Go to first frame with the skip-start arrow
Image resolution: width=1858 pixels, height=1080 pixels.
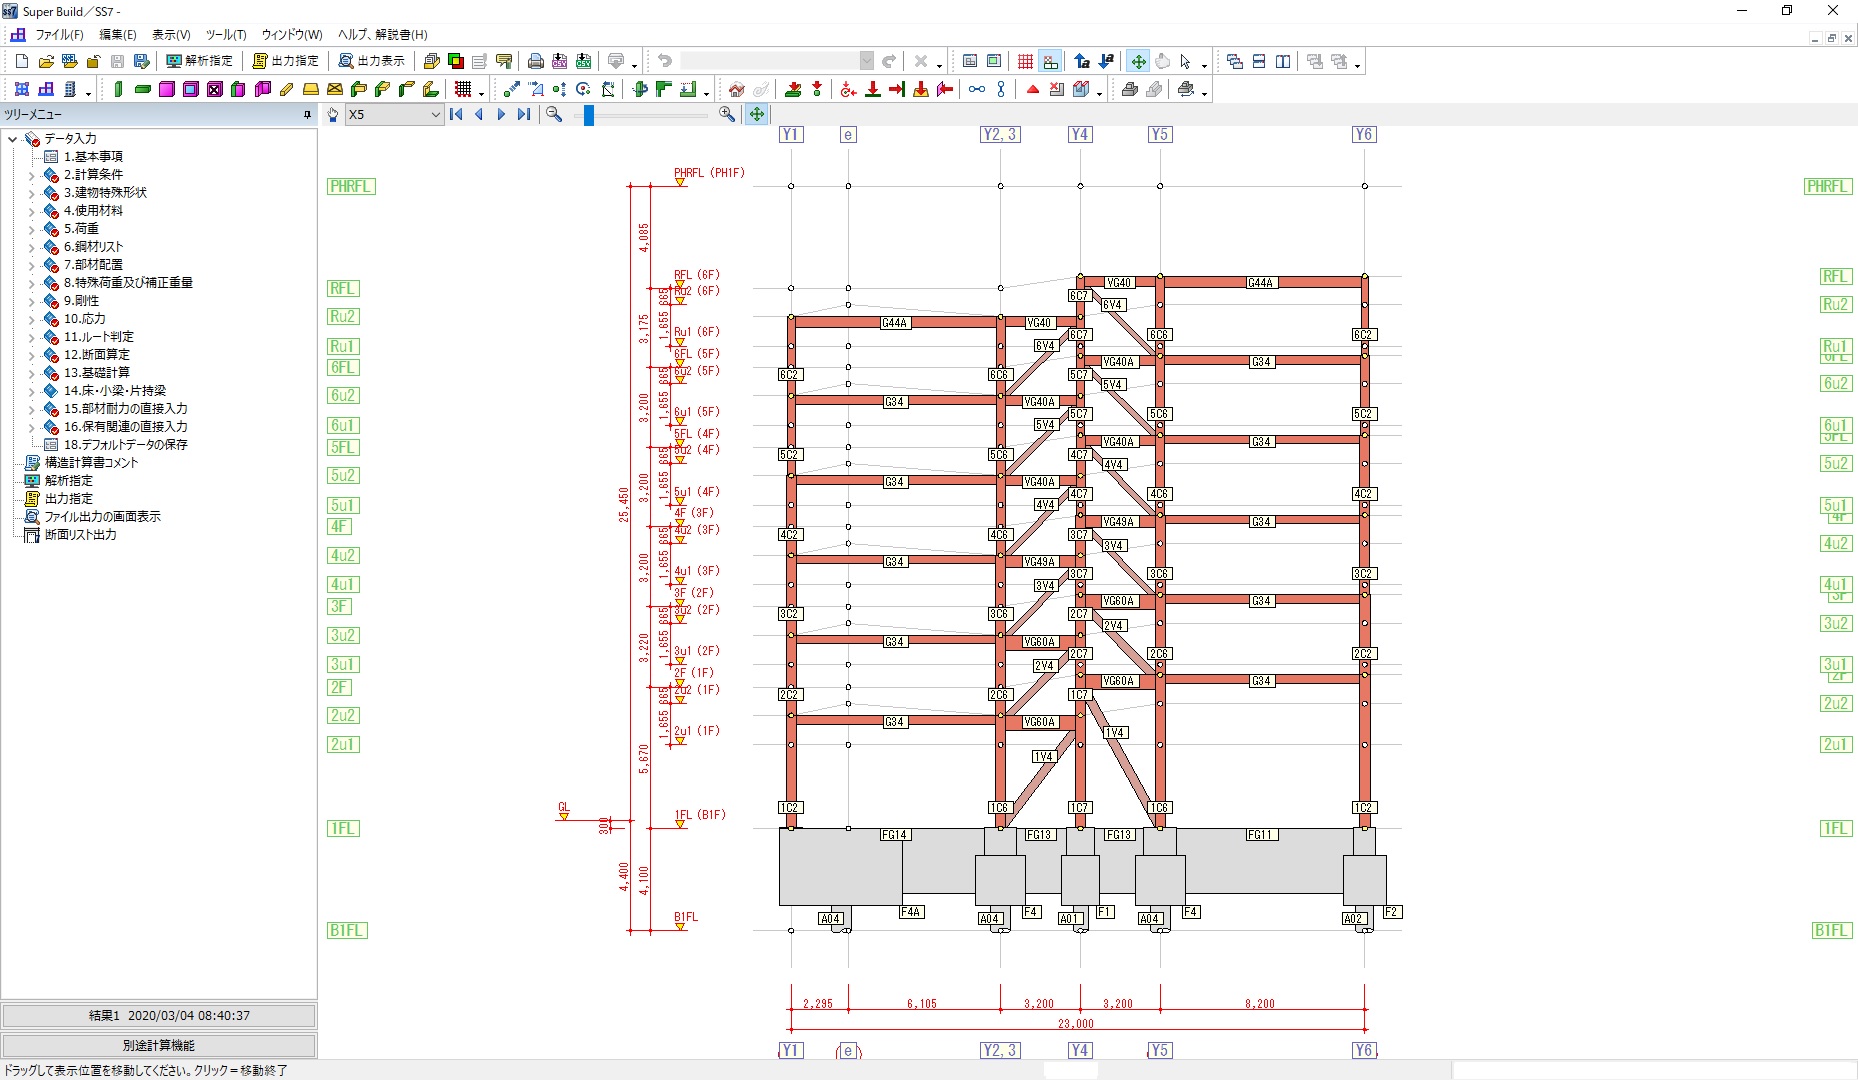tap(457, 115)
